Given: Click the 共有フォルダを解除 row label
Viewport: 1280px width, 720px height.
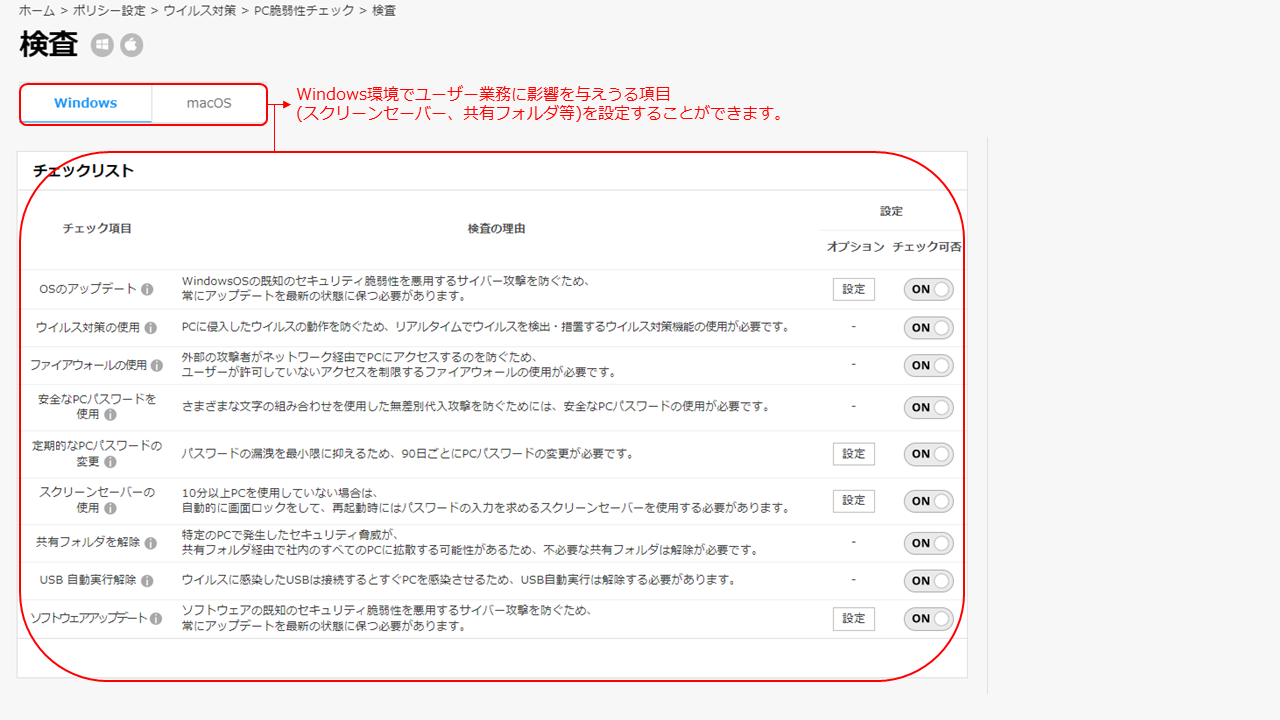Looking at the screenshot, I should pyautogui.click(x=88, y=544).
